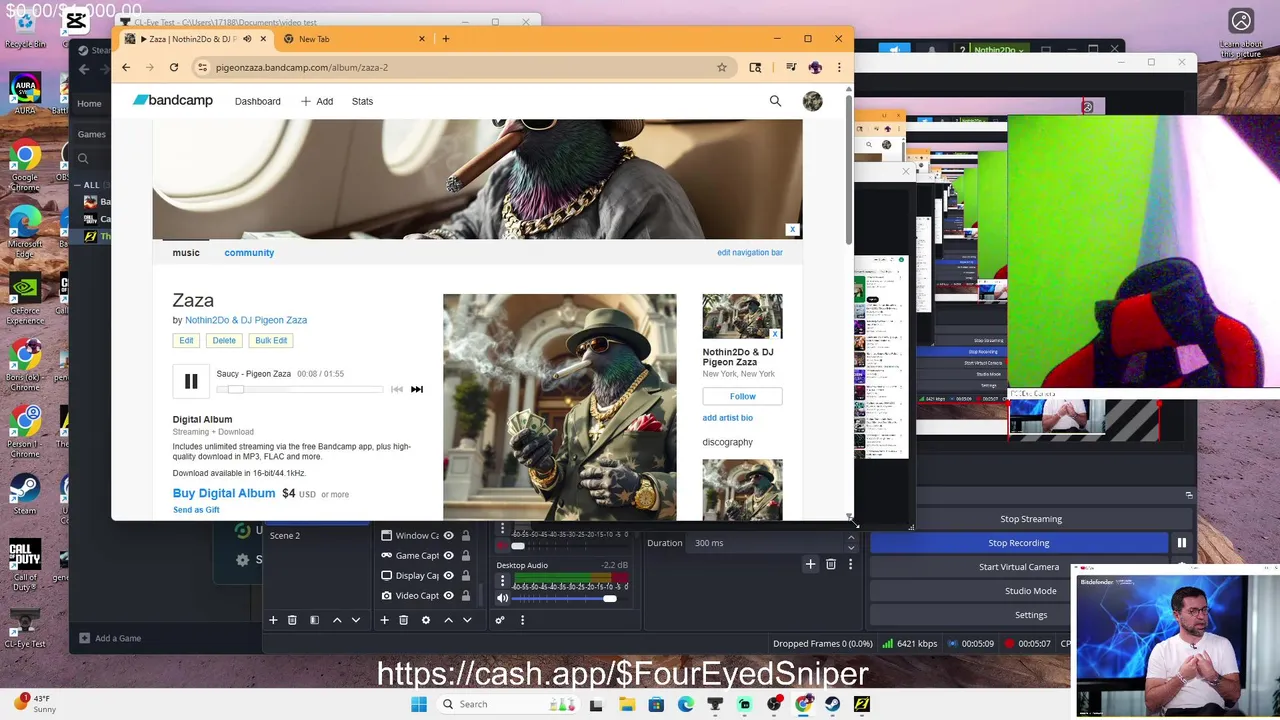Open Stats in Bandcamp nav
1280x720 pixels.
point(362,101)
